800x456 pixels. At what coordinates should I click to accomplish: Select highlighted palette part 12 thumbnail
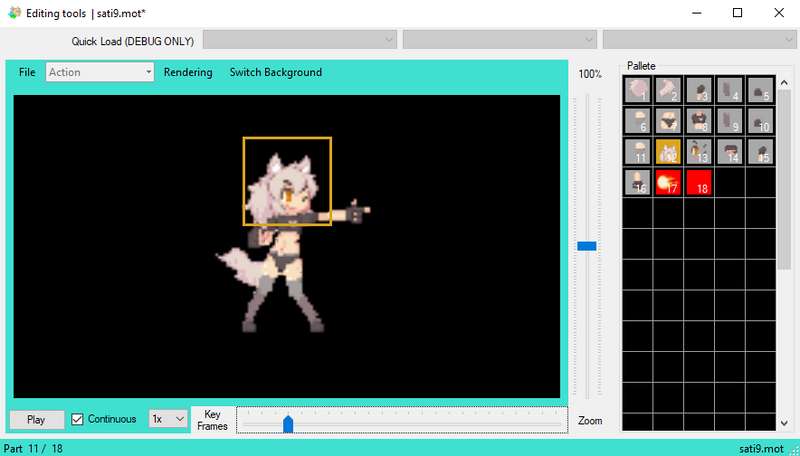(x=668, y=151)
